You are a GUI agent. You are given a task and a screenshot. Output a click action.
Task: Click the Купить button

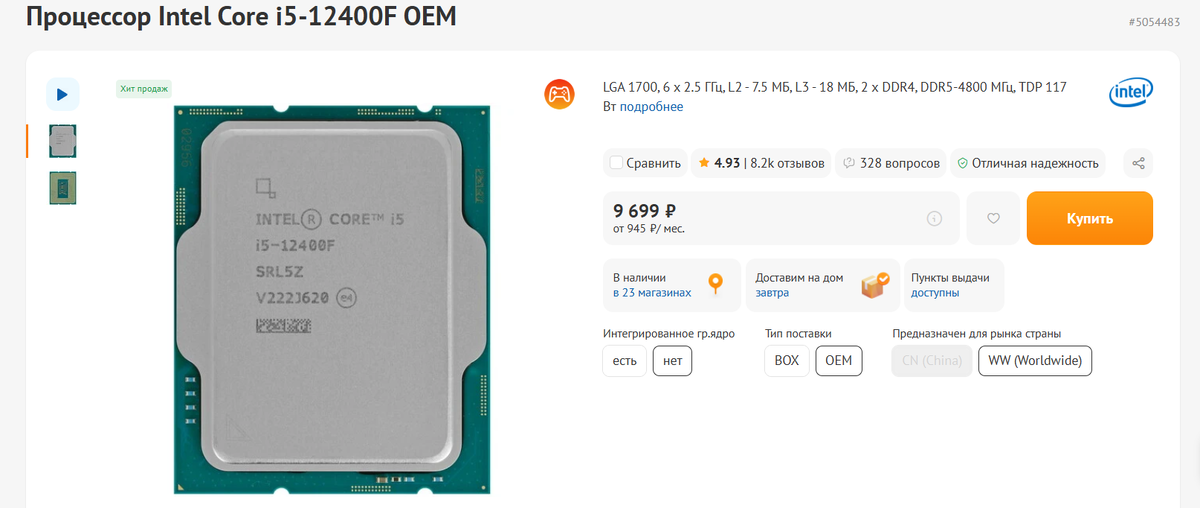pyautogui.click(x=1090, y=218)
